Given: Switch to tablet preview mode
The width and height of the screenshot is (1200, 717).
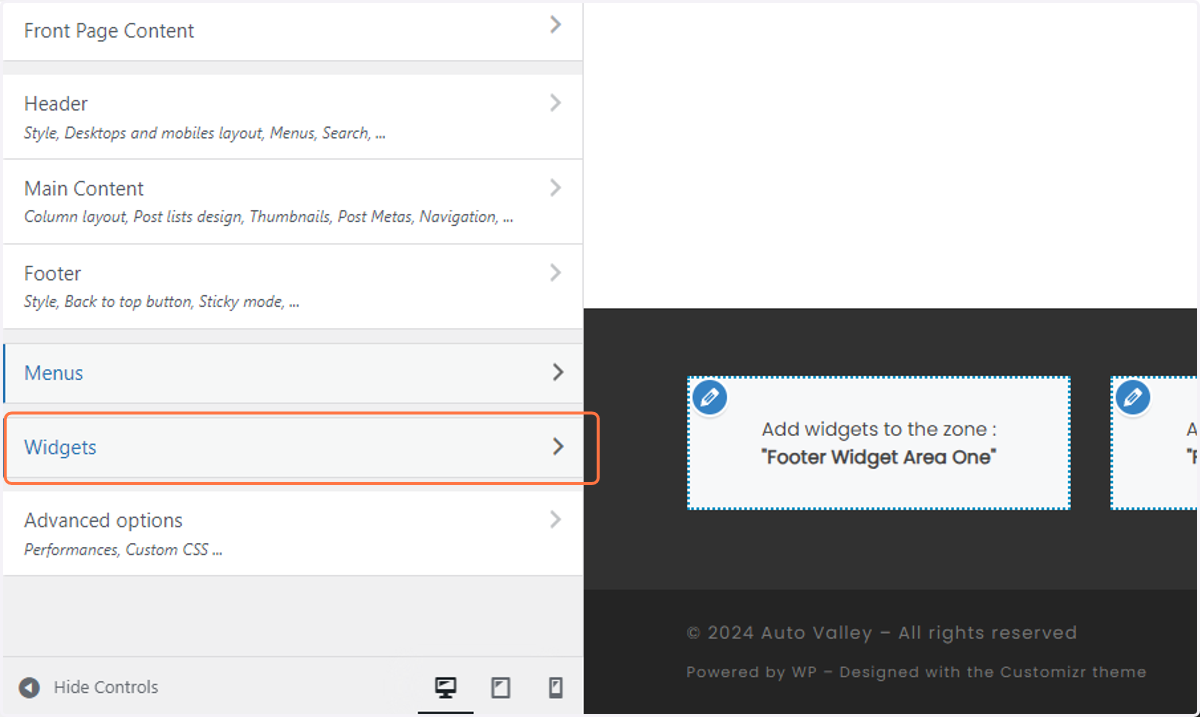Looking at the screenshot, I should 501,687.
